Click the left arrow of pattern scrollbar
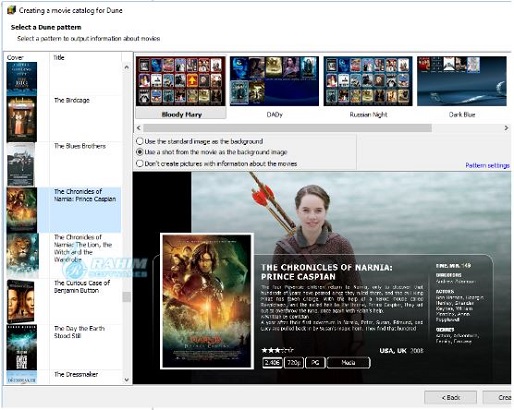Screen dimensions: 514x410 tap(139, 128)
